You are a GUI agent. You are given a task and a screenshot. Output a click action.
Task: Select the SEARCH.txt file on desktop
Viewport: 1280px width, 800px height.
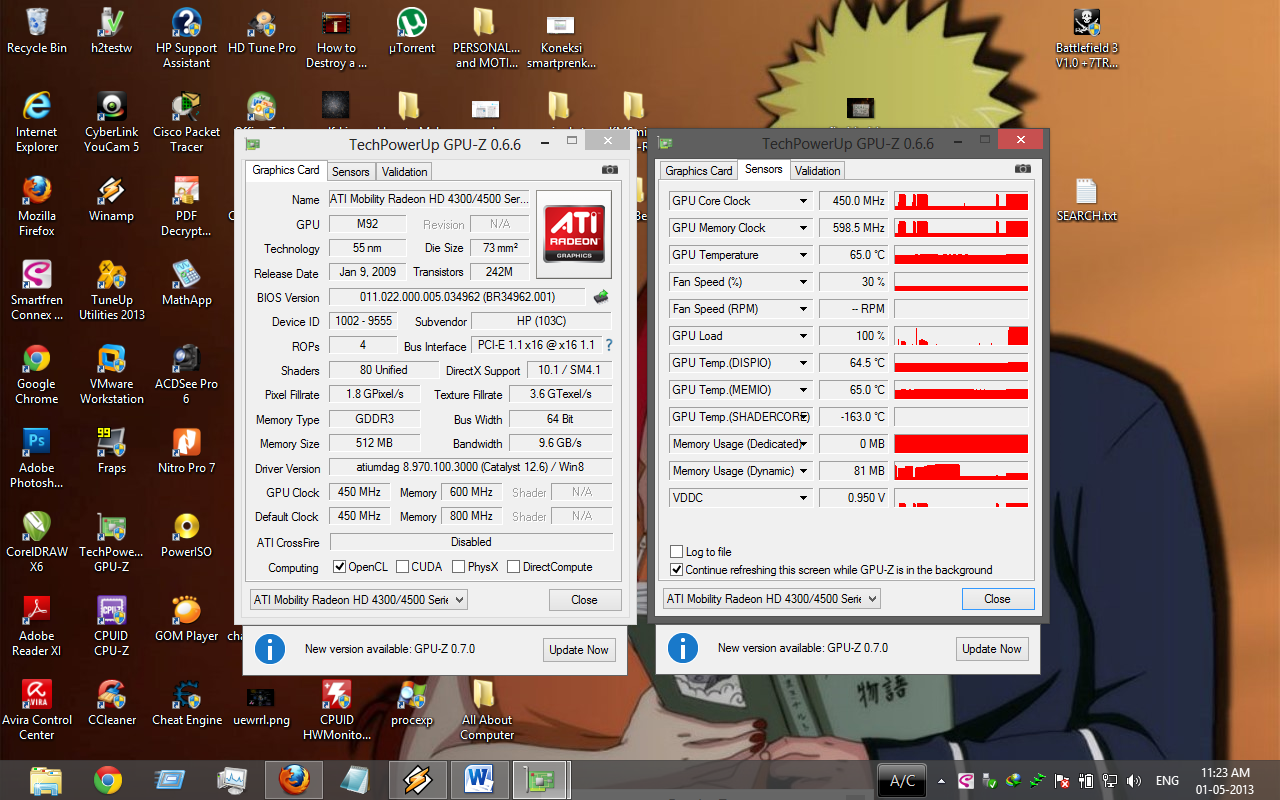coord(1087,200)
